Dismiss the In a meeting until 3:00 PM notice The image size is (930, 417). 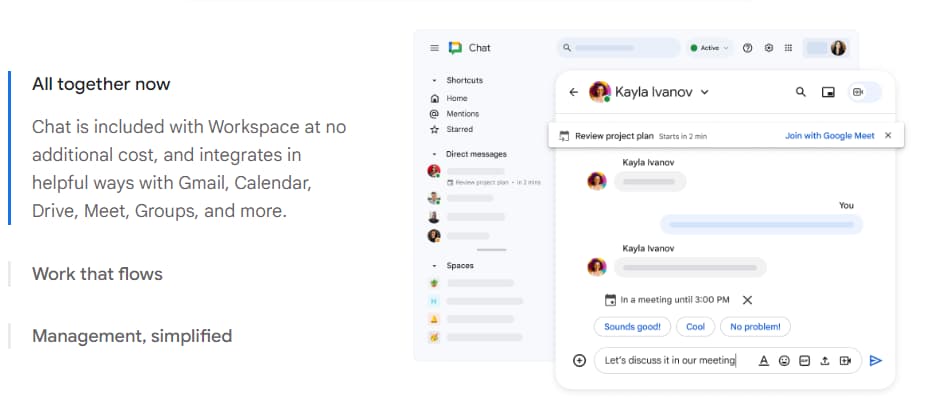tap(747, 300)
